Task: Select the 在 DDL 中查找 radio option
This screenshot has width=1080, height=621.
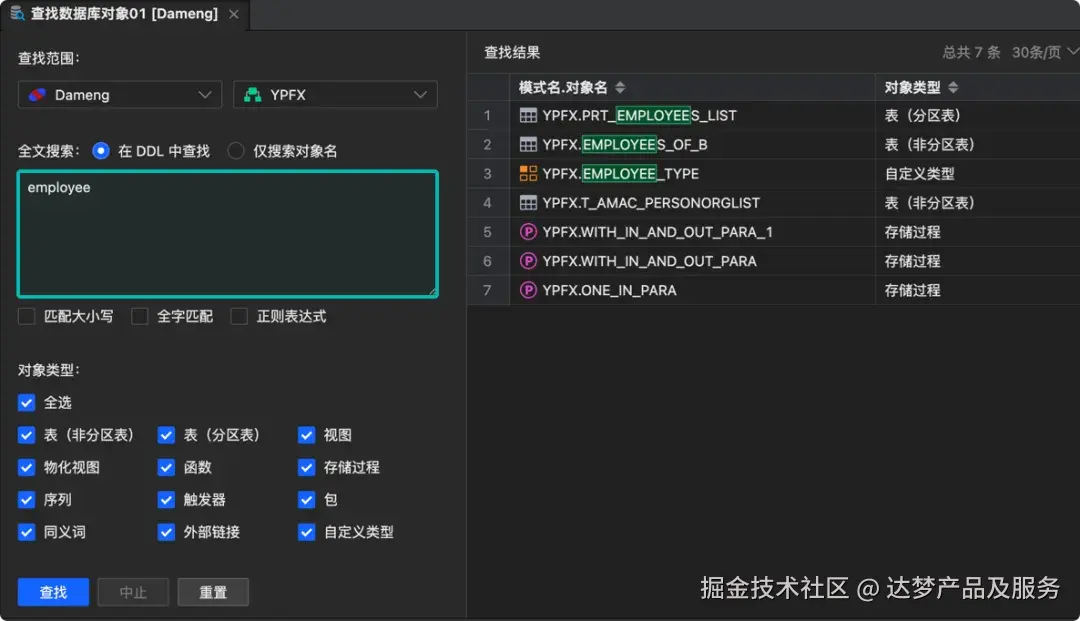Action: pos(101,151)
